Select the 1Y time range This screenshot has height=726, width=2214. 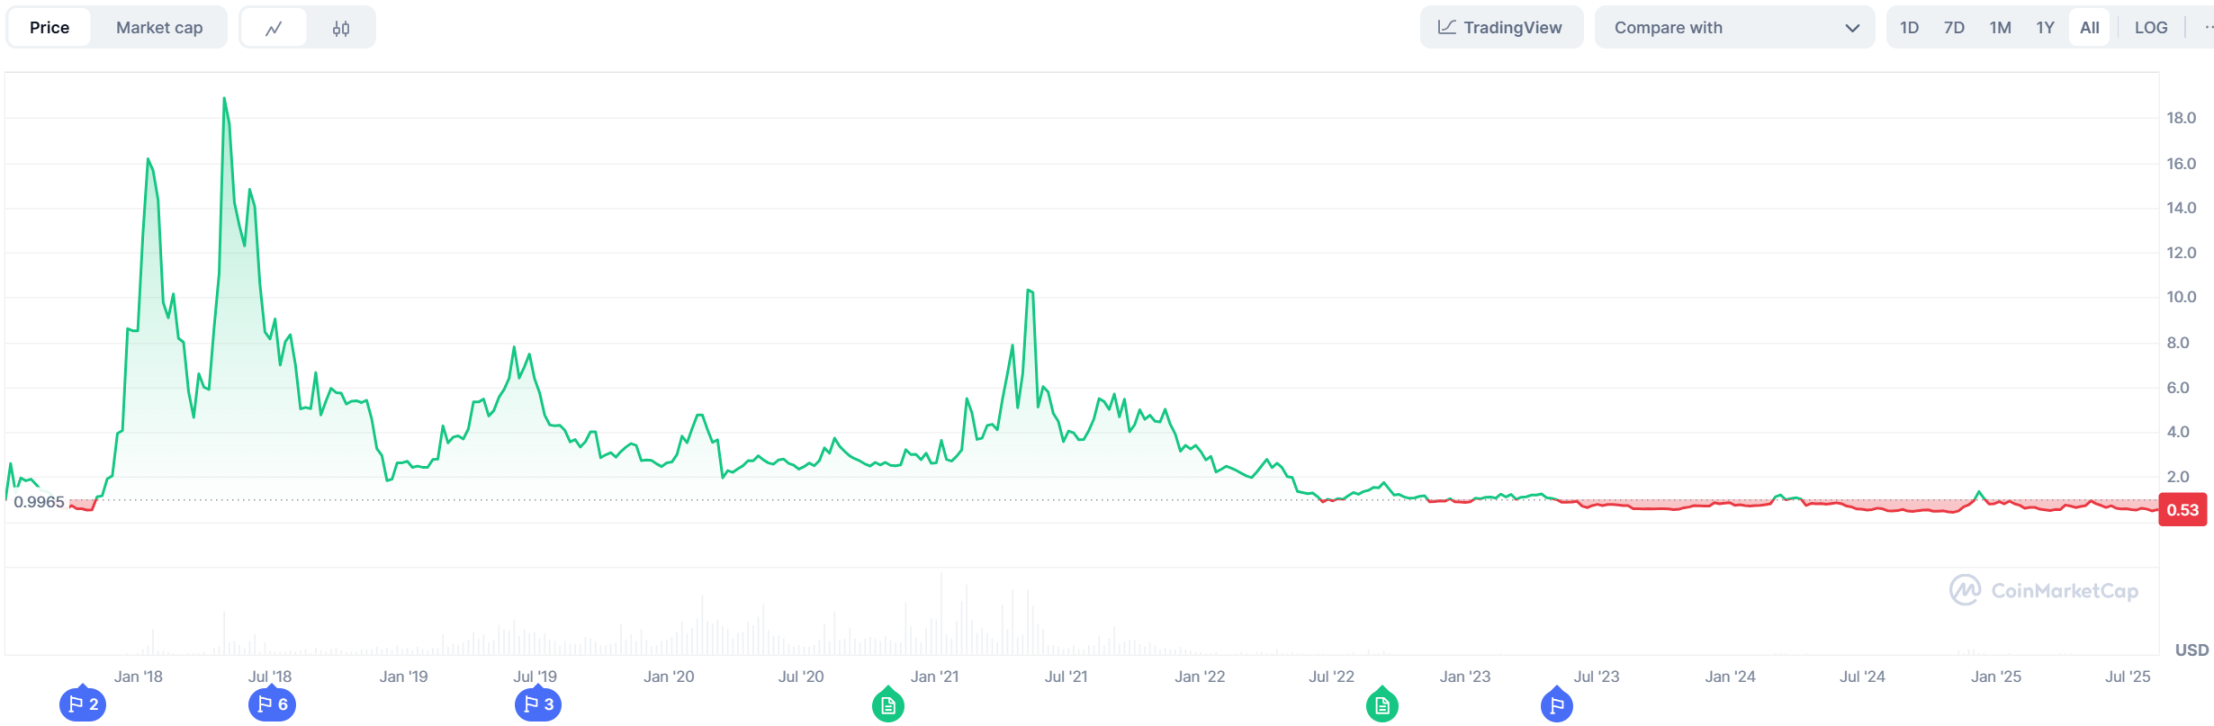pyautogui.click(x=2045, y=28)
